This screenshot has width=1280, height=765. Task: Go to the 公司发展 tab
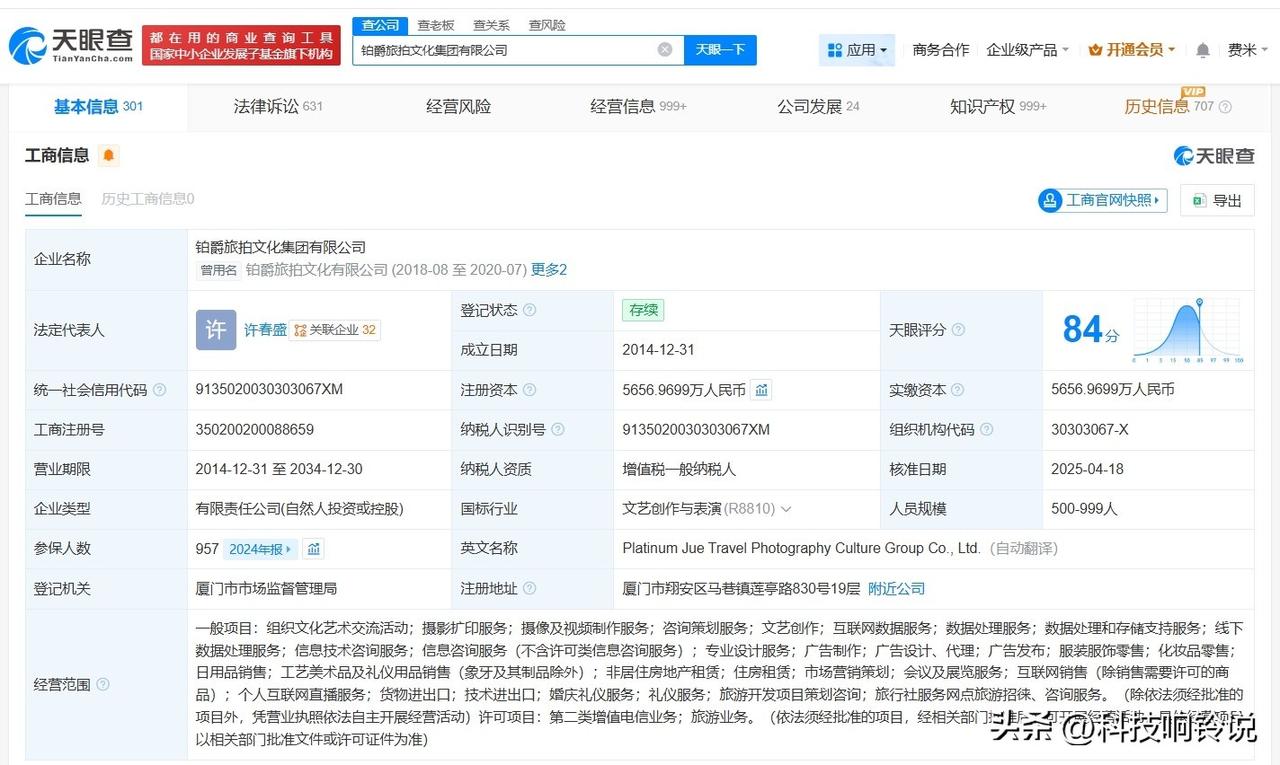point(818,107)
